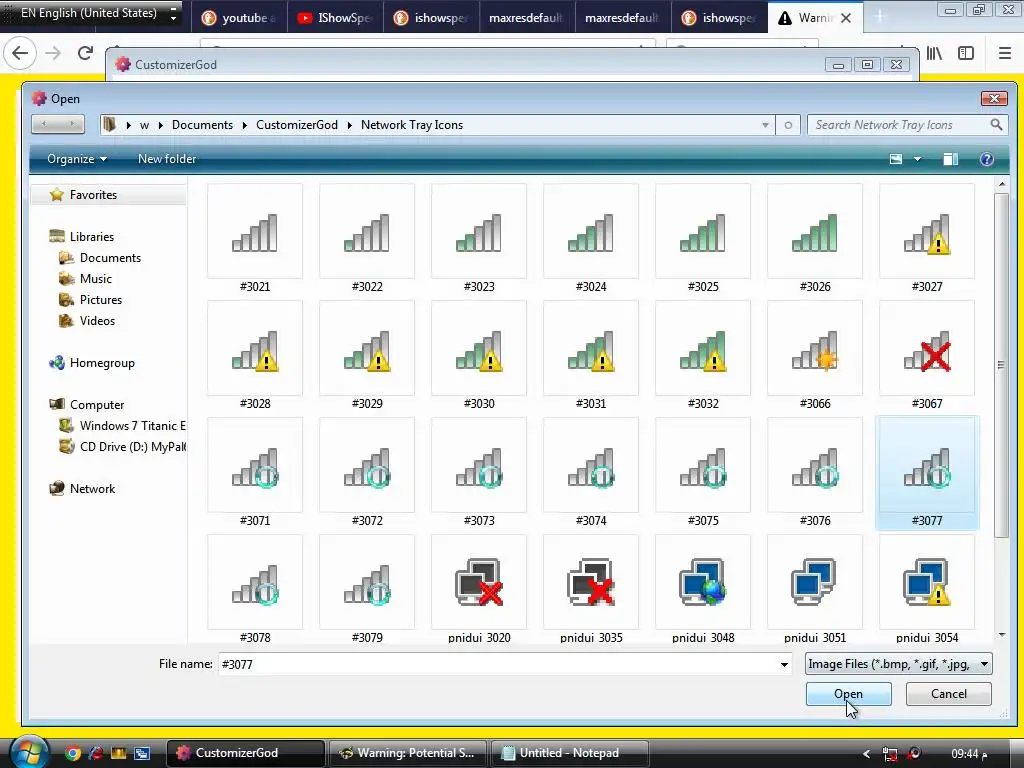The image size is (1024, 768).
Task: Select the pnidui 3020 disconnected icon
Action: click(x=479, y=589)
